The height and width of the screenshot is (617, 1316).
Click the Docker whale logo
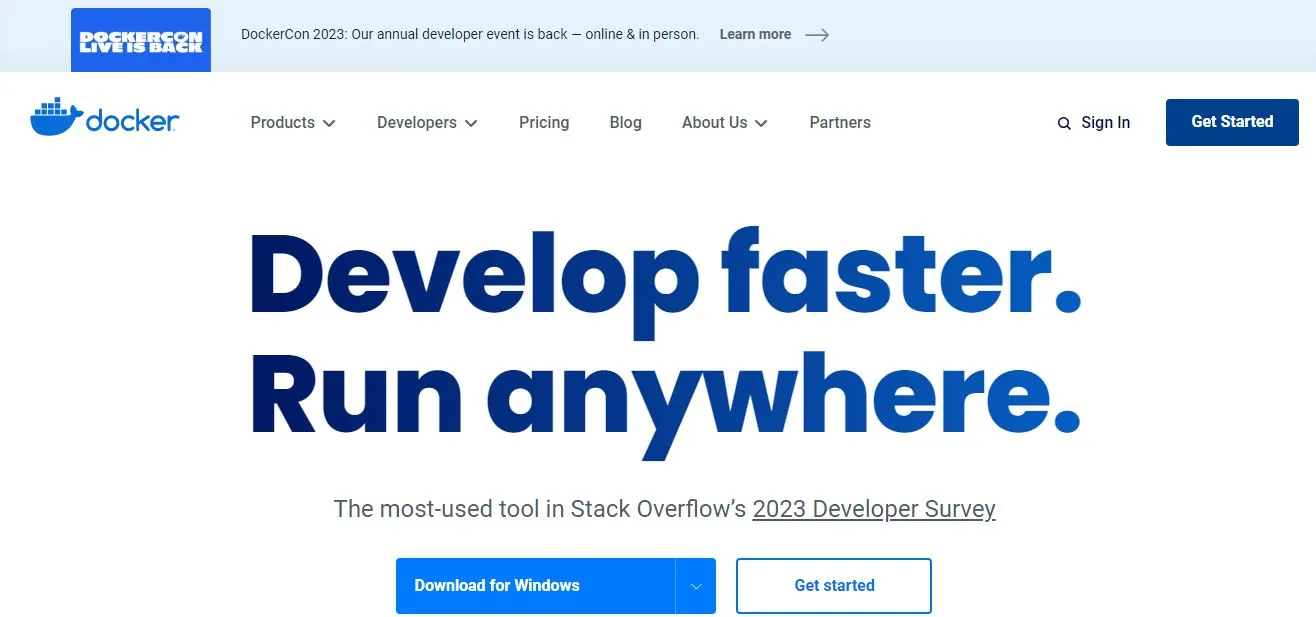point(105,118)
